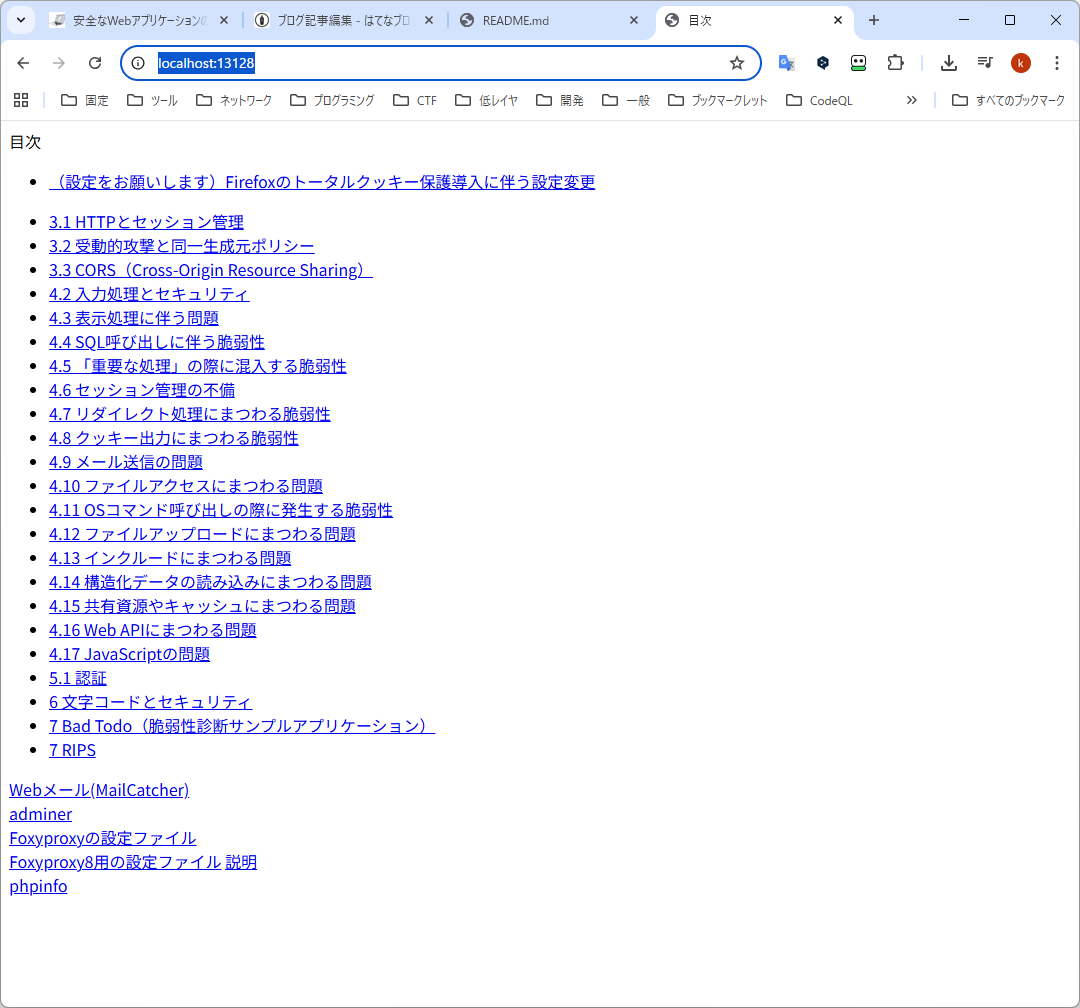This screenshot has width=1080, height=1008.
Task: Open the apps grid in bookmarks bar
Action: coord(21,101)
